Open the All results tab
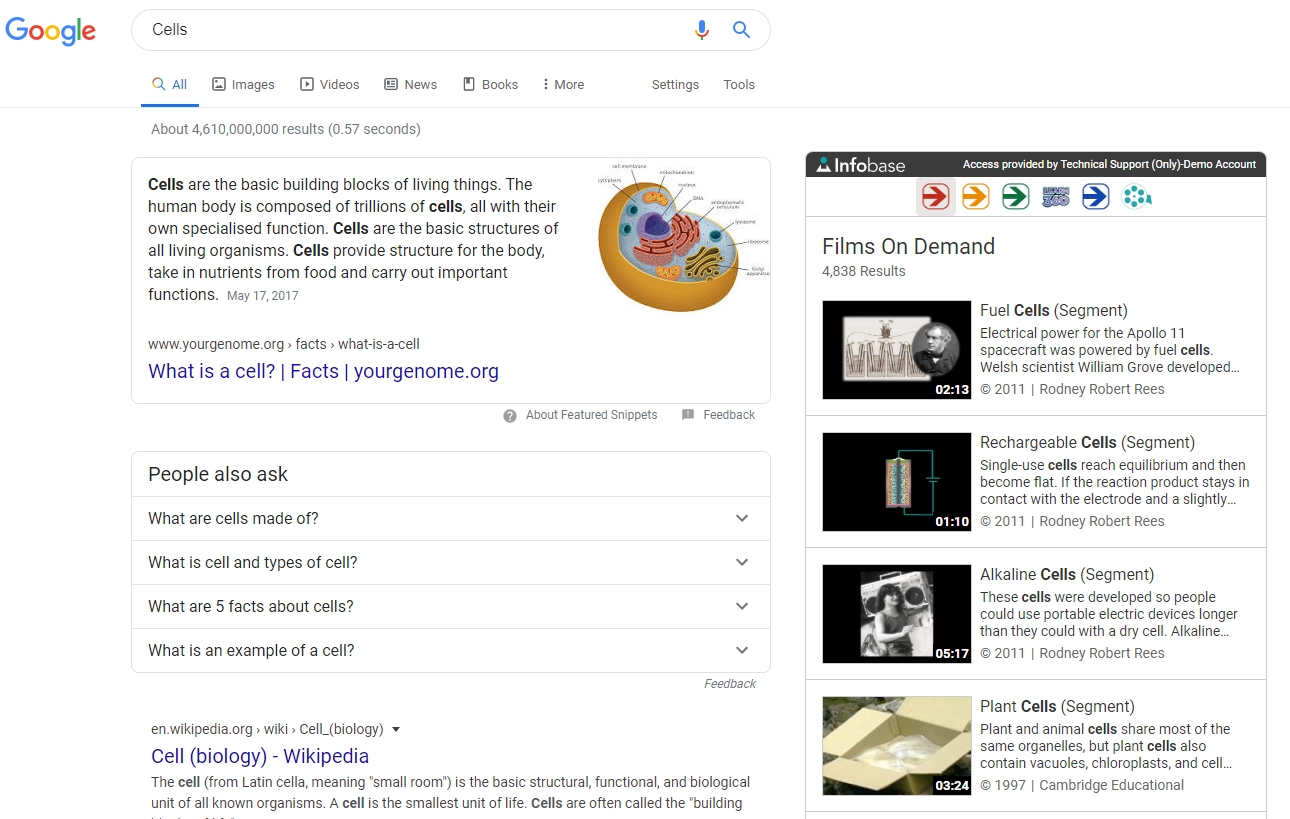 click(170, 85)
